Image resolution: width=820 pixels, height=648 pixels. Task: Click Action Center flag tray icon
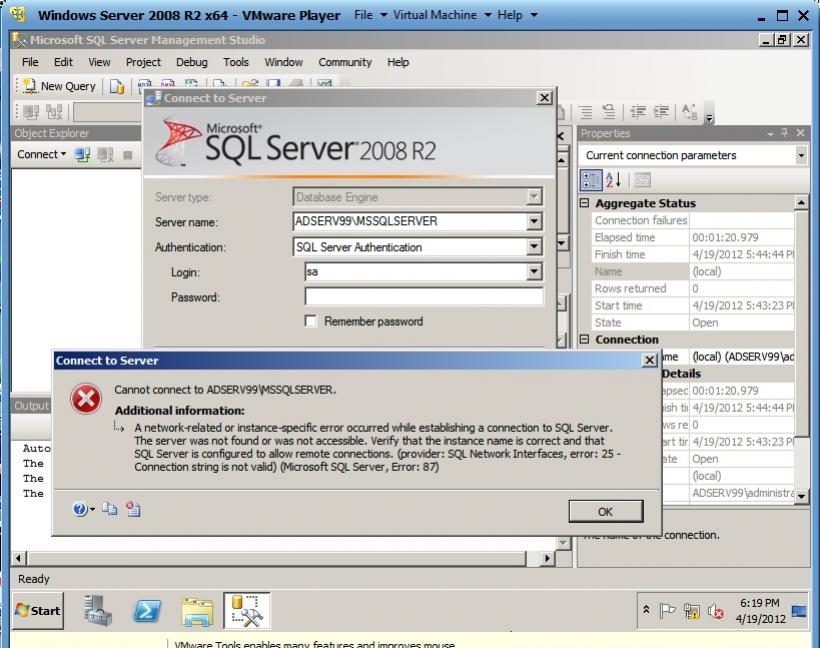(667, 610)
